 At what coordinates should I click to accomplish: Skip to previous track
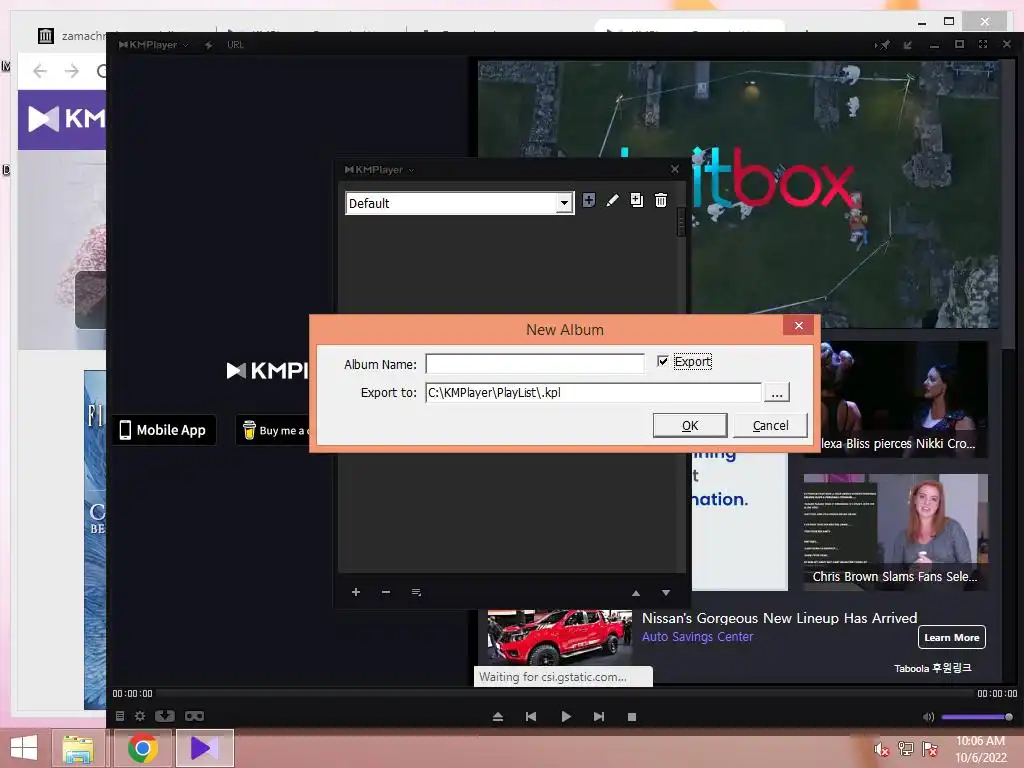(x=531, y=717)
